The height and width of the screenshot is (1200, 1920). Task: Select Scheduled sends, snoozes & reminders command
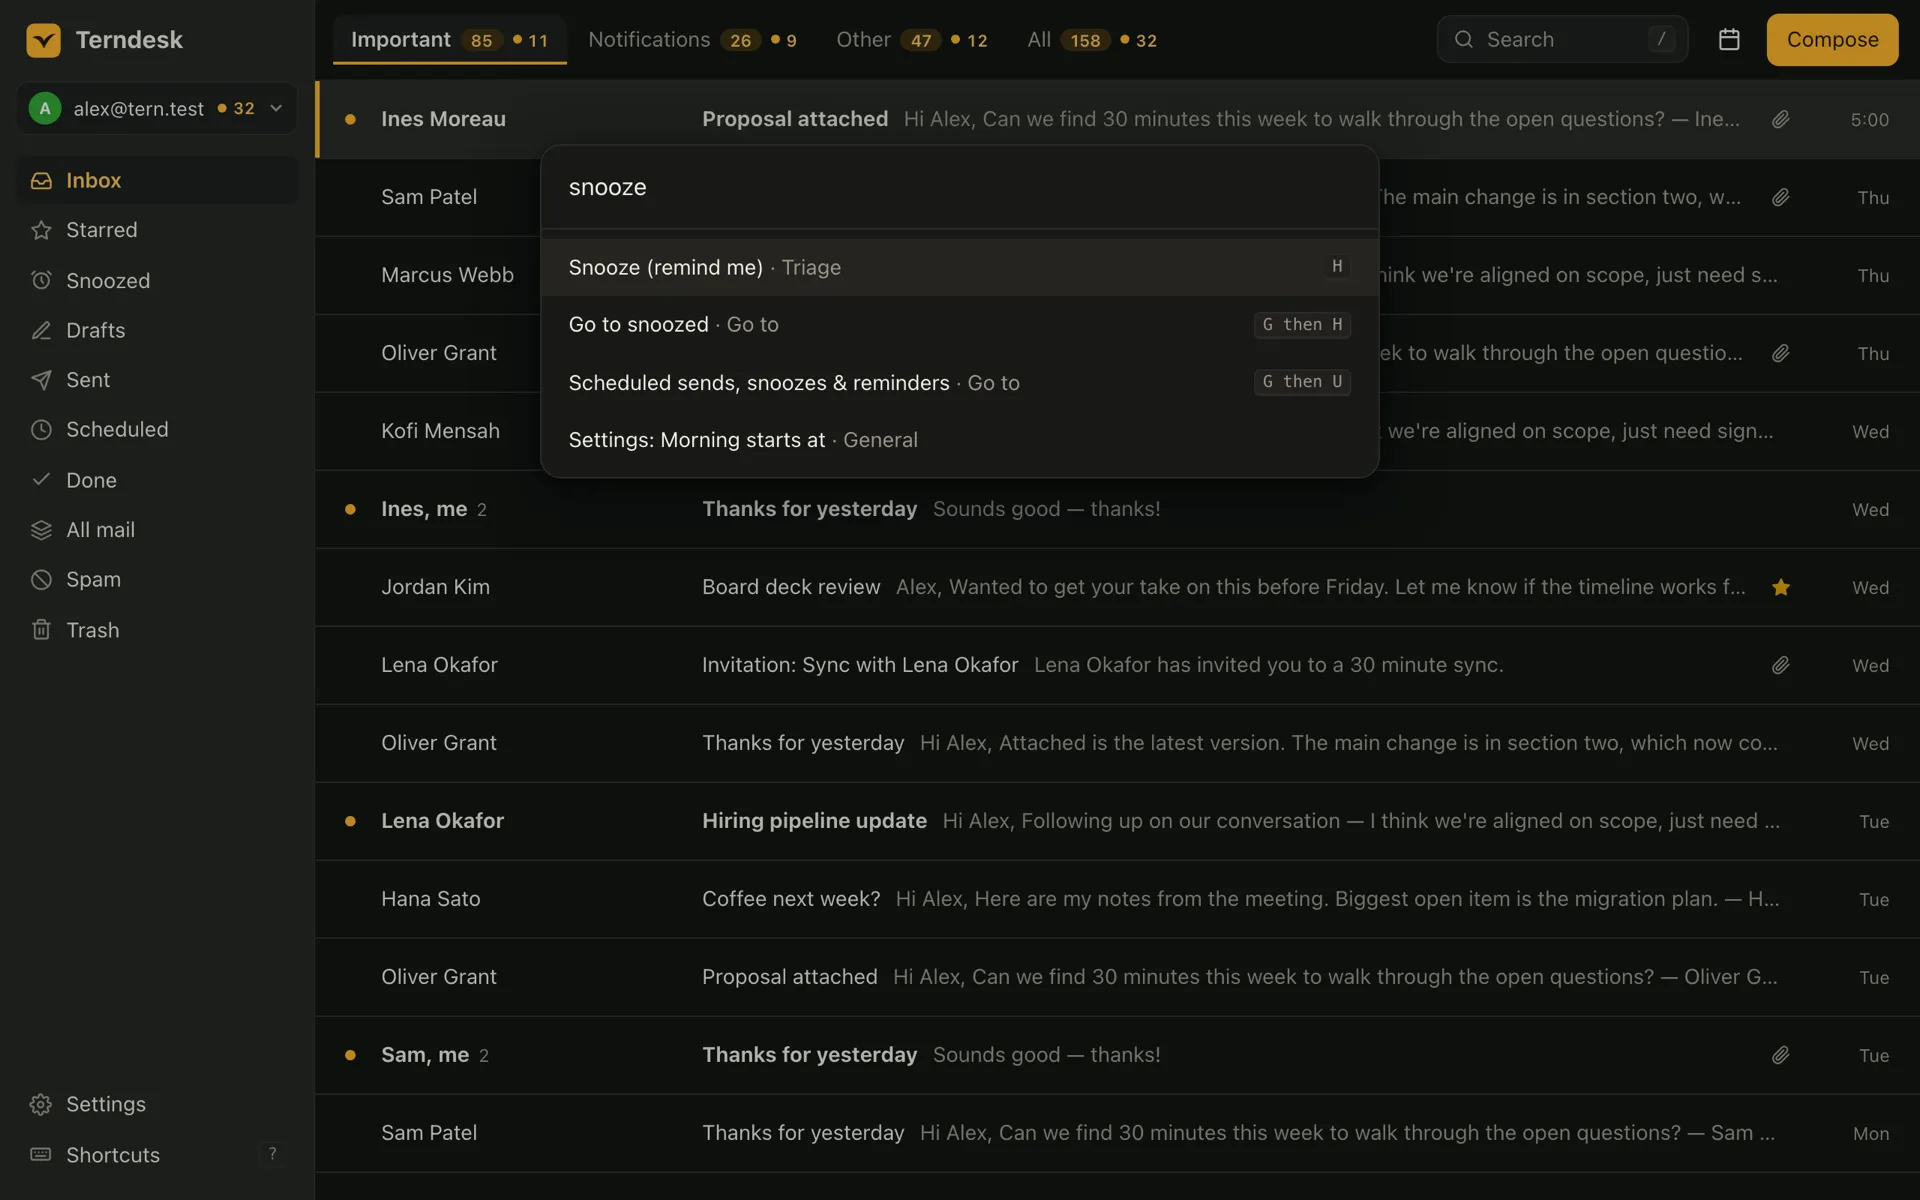coord(960,382)
